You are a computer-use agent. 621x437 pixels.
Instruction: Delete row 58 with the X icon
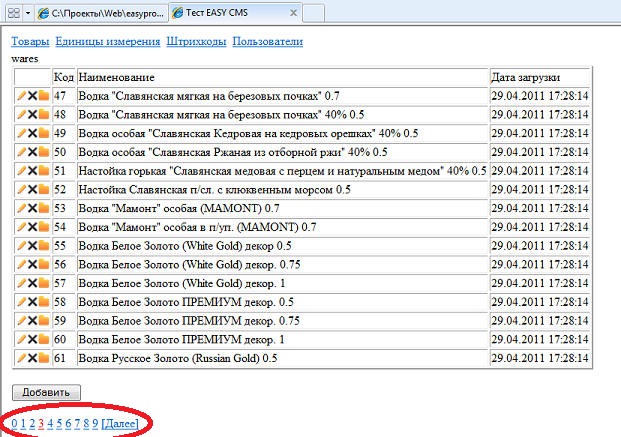[x=32, y=302]
